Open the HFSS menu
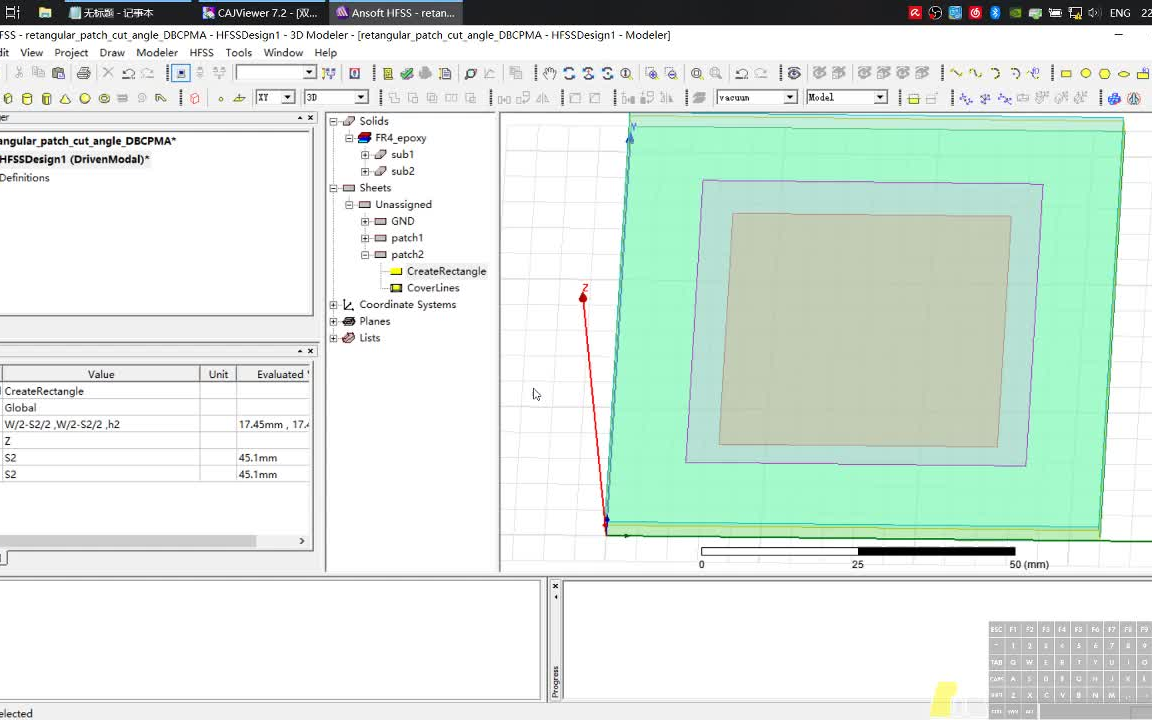The image size is (1152, 720). coord(201,53)
